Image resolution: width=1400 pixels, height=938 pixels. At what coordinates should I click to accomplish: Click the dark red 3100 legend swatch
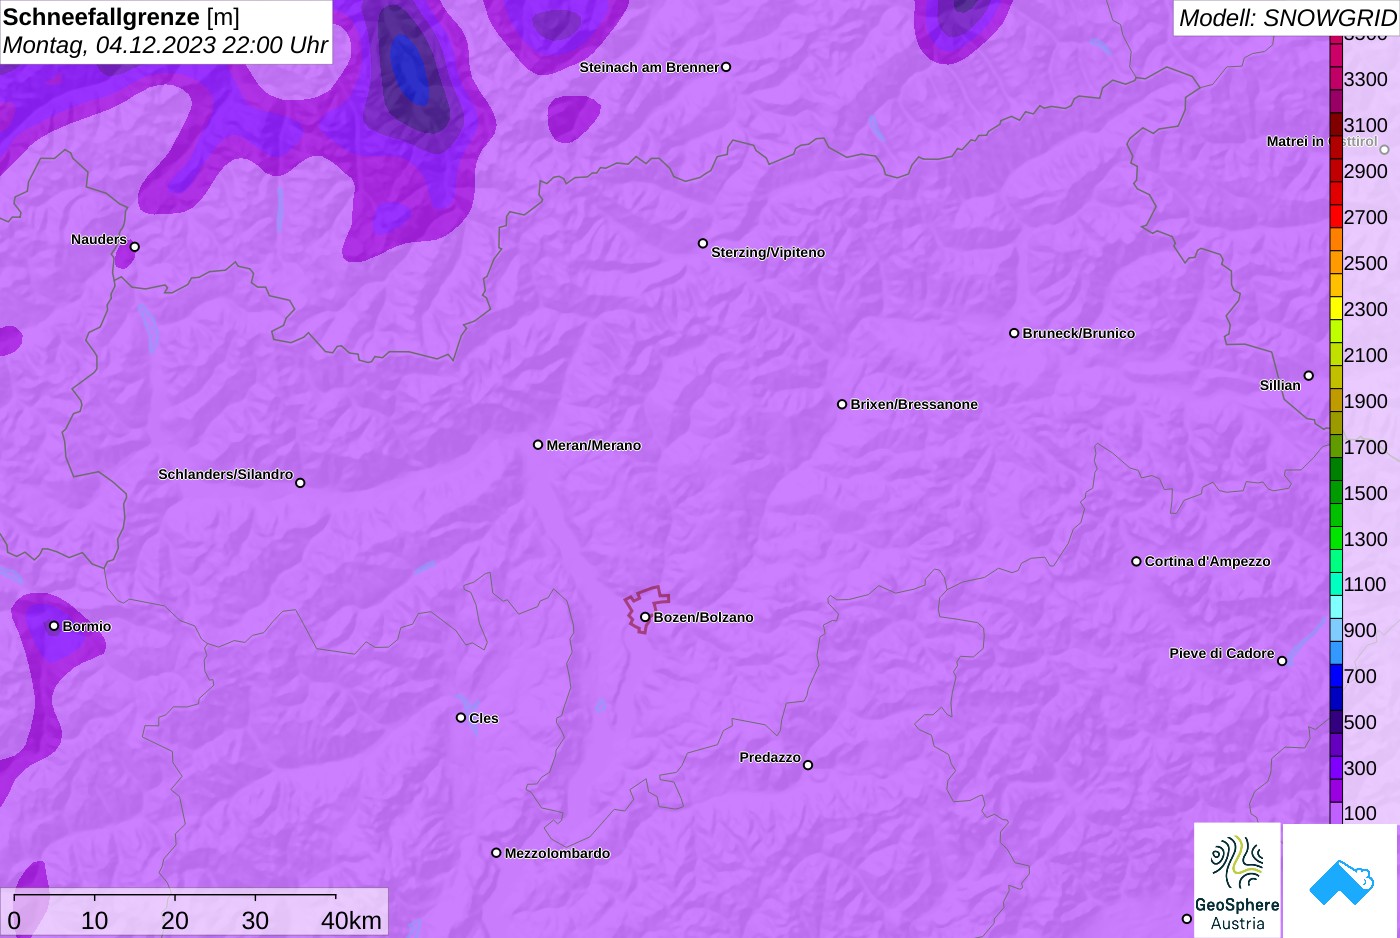(1336, 125)
